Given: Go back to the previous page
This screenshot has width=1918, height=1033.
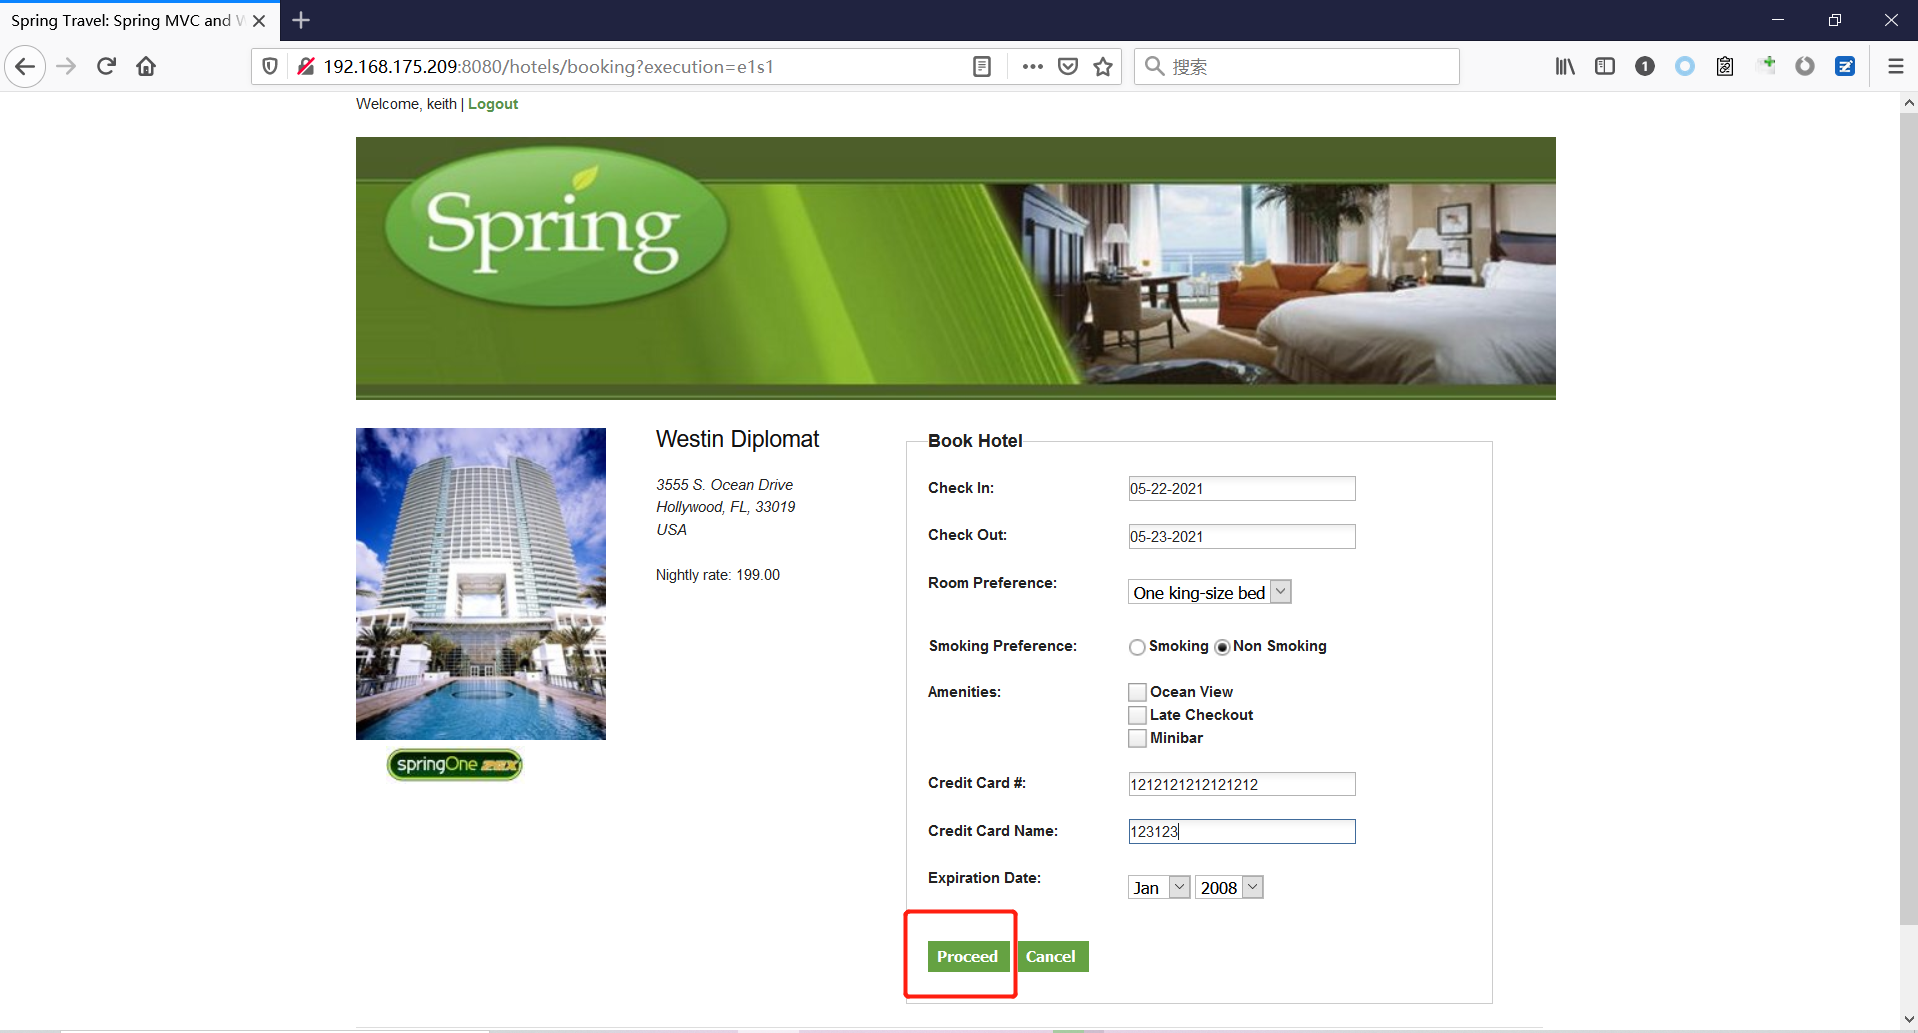Looking at the screenshot, I should point(25,67).
